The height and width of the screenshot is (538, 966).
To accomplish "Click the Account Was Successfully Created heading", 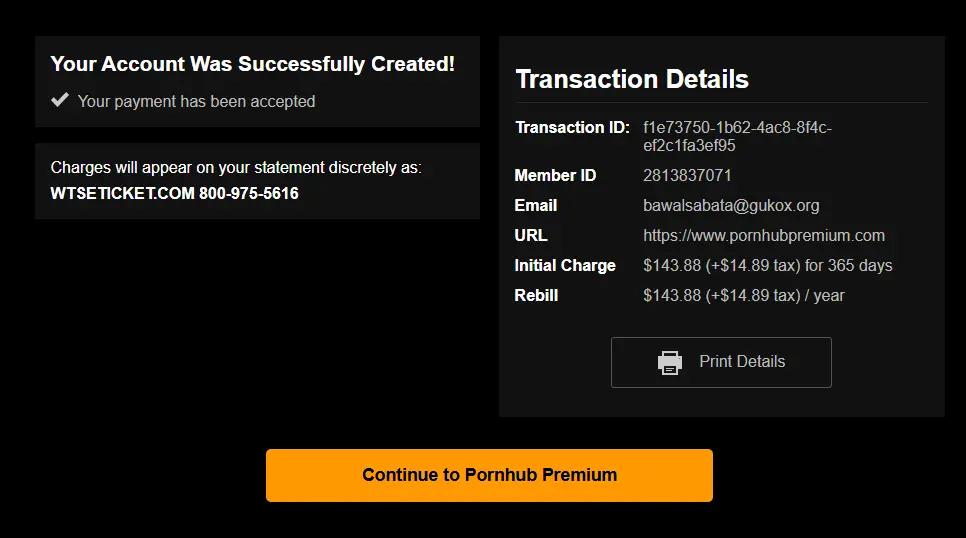I will click(253, 64).
